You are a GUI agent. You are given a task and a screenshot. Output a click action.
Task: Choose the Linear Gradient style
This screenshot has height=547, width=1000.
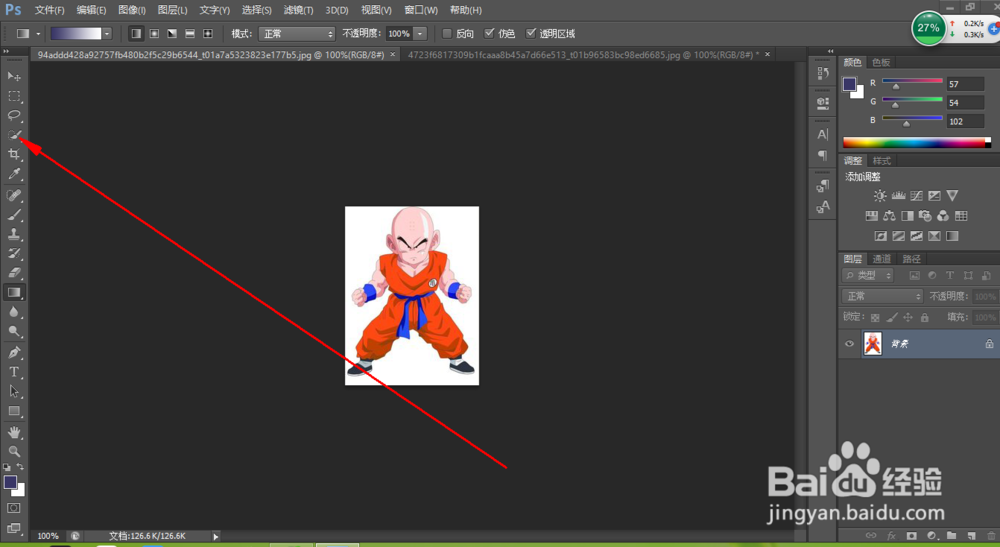pos(136,34)
